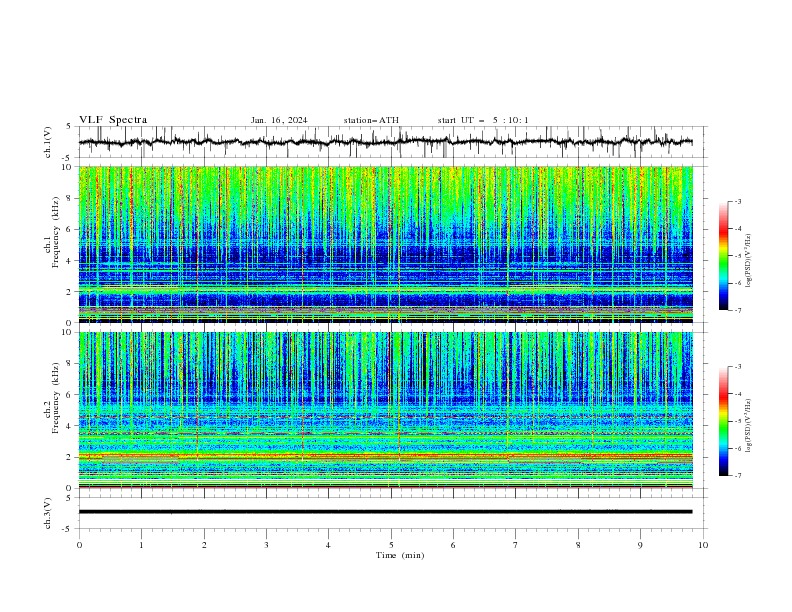
Task: Click the "Time (min)" x-axis label
Action: [x=400, y=555]
